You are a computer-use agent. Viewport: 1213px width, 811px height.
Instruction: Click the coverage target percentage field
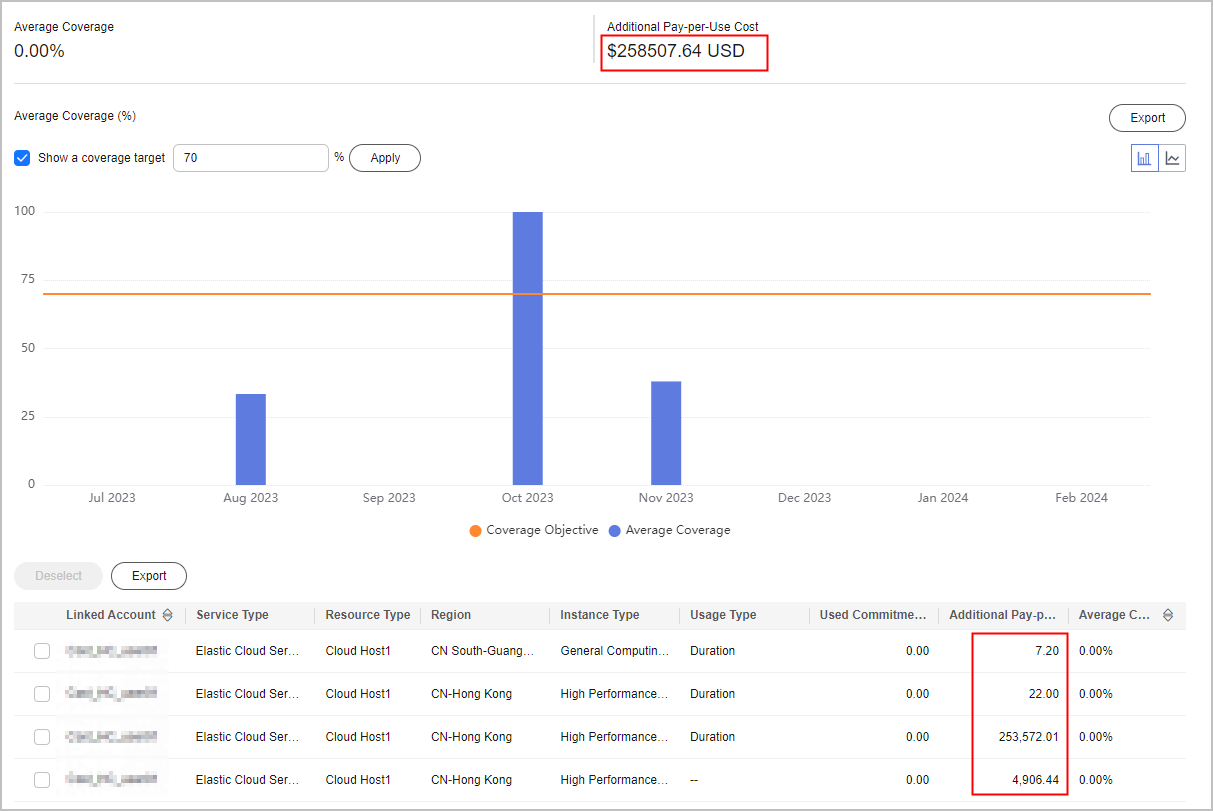[250, 158]
